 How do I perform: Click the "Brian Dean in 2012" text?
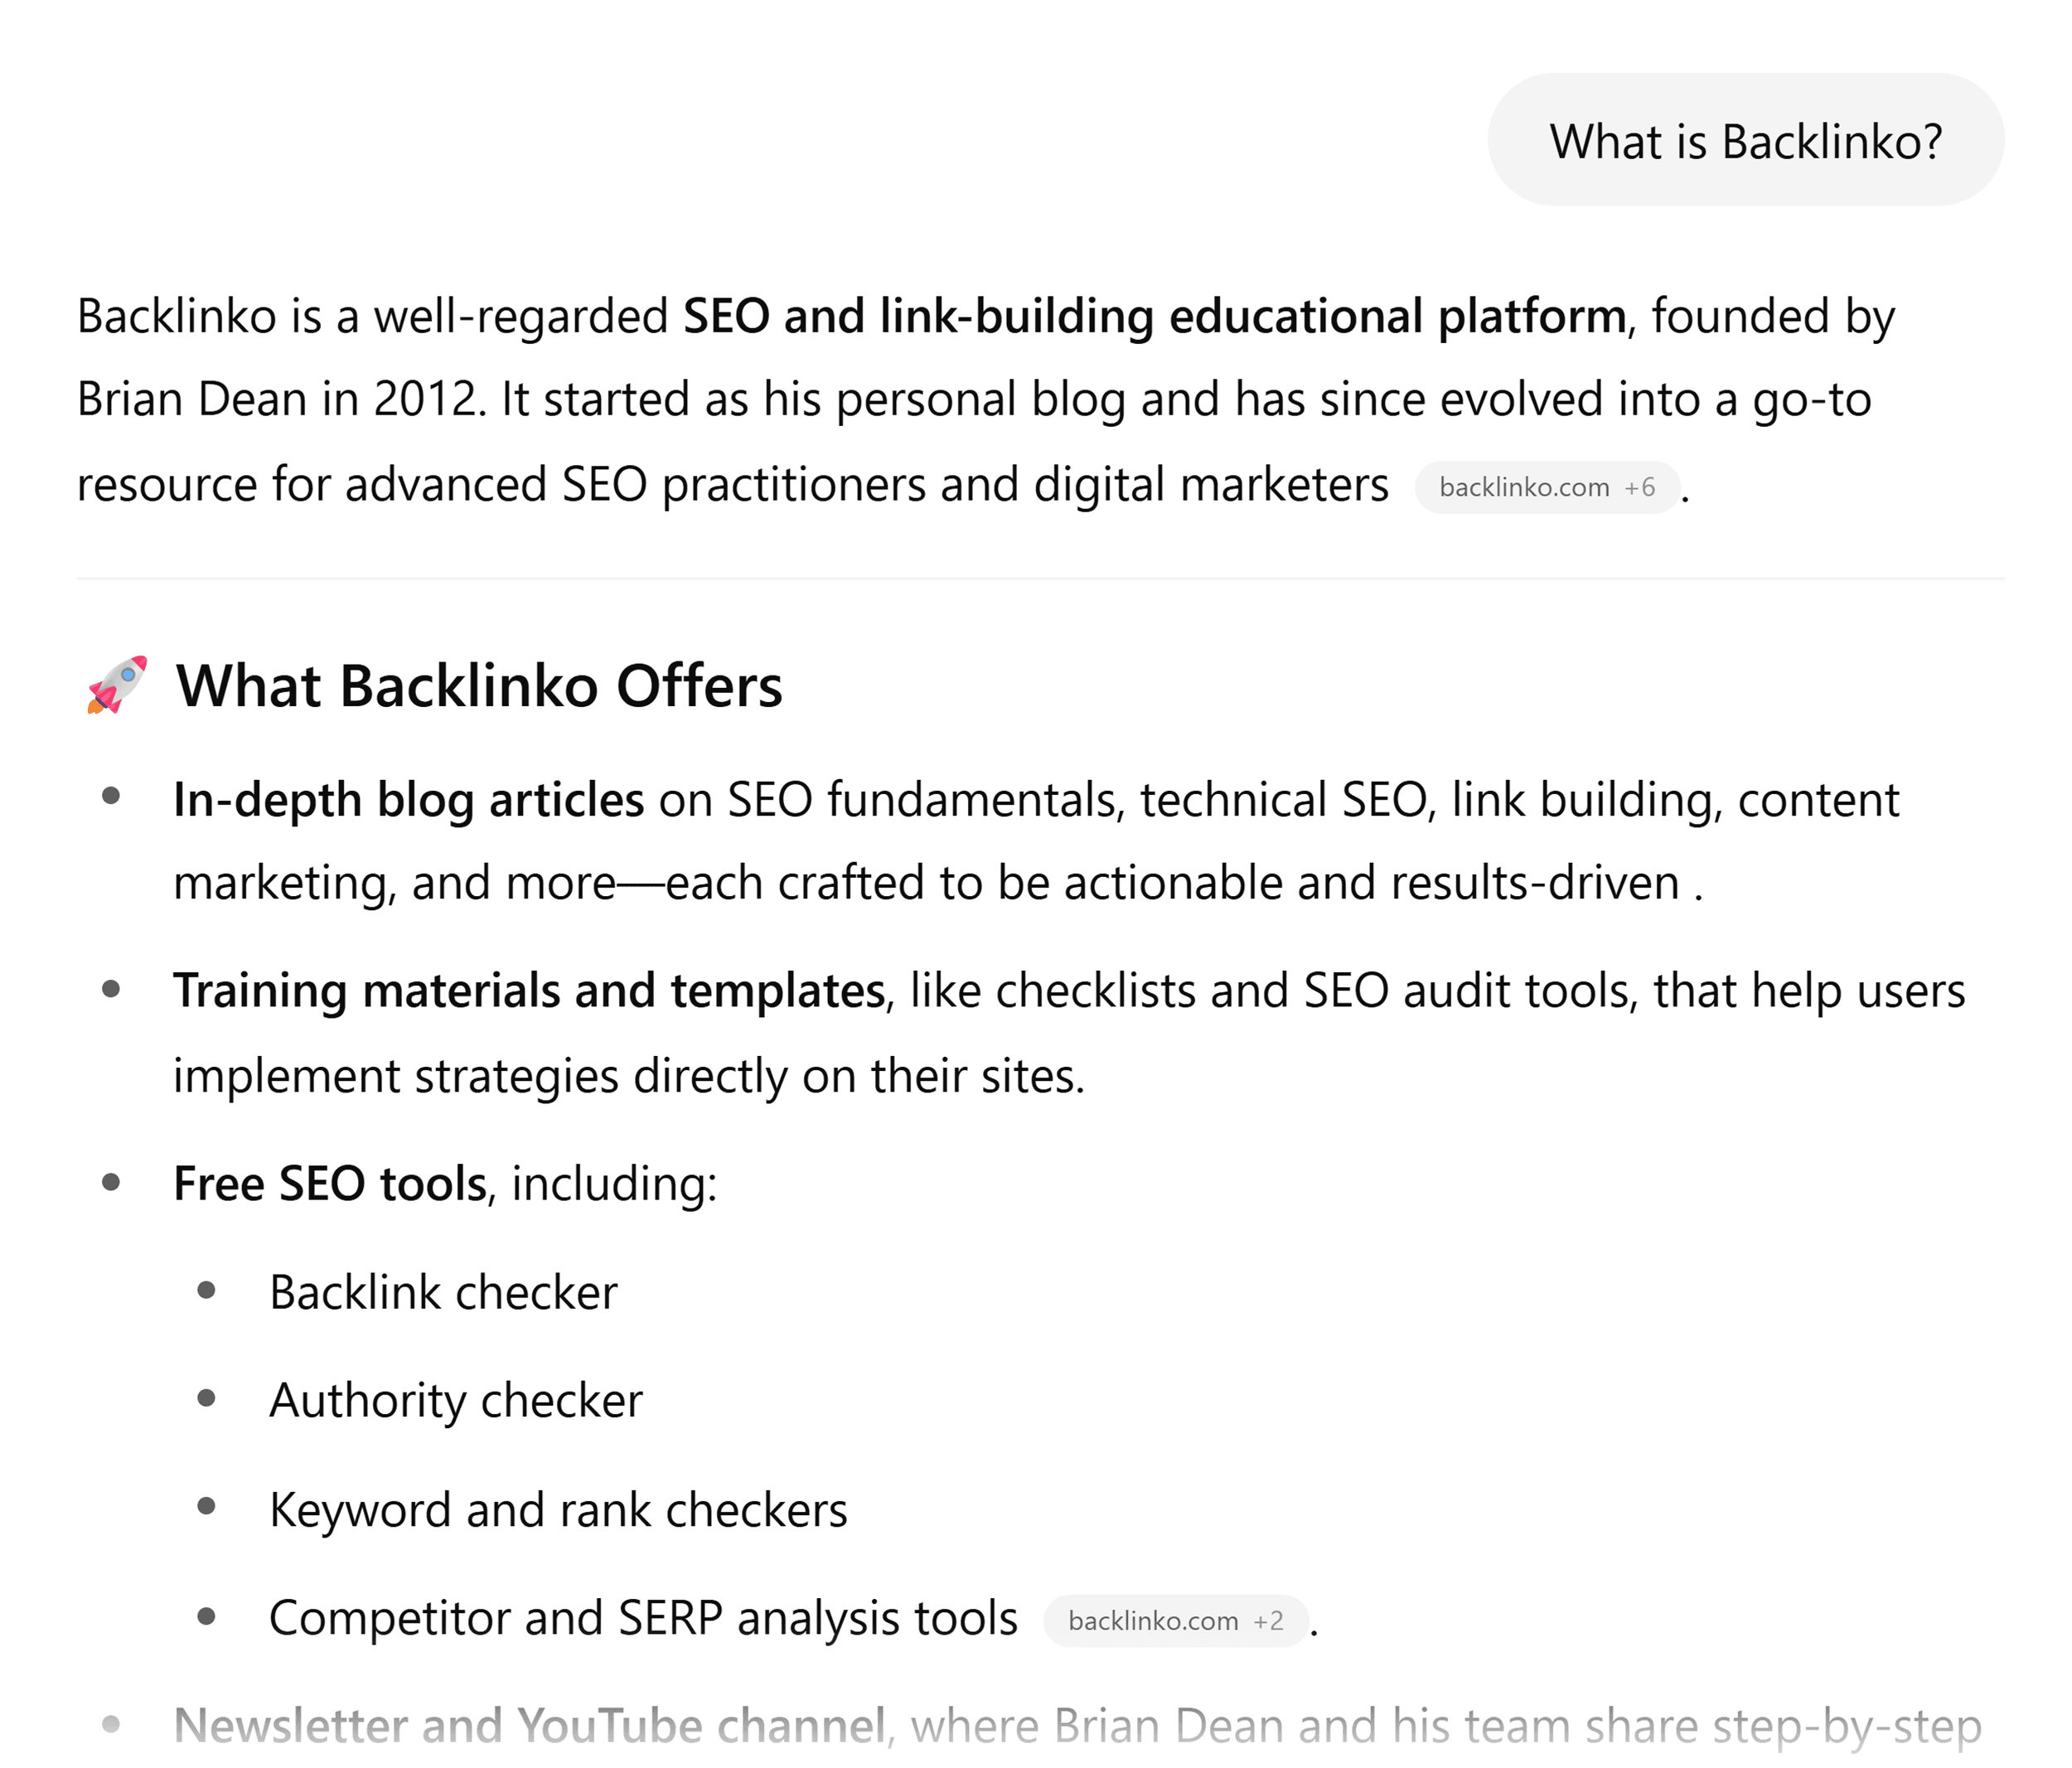(x=276, y=399)
